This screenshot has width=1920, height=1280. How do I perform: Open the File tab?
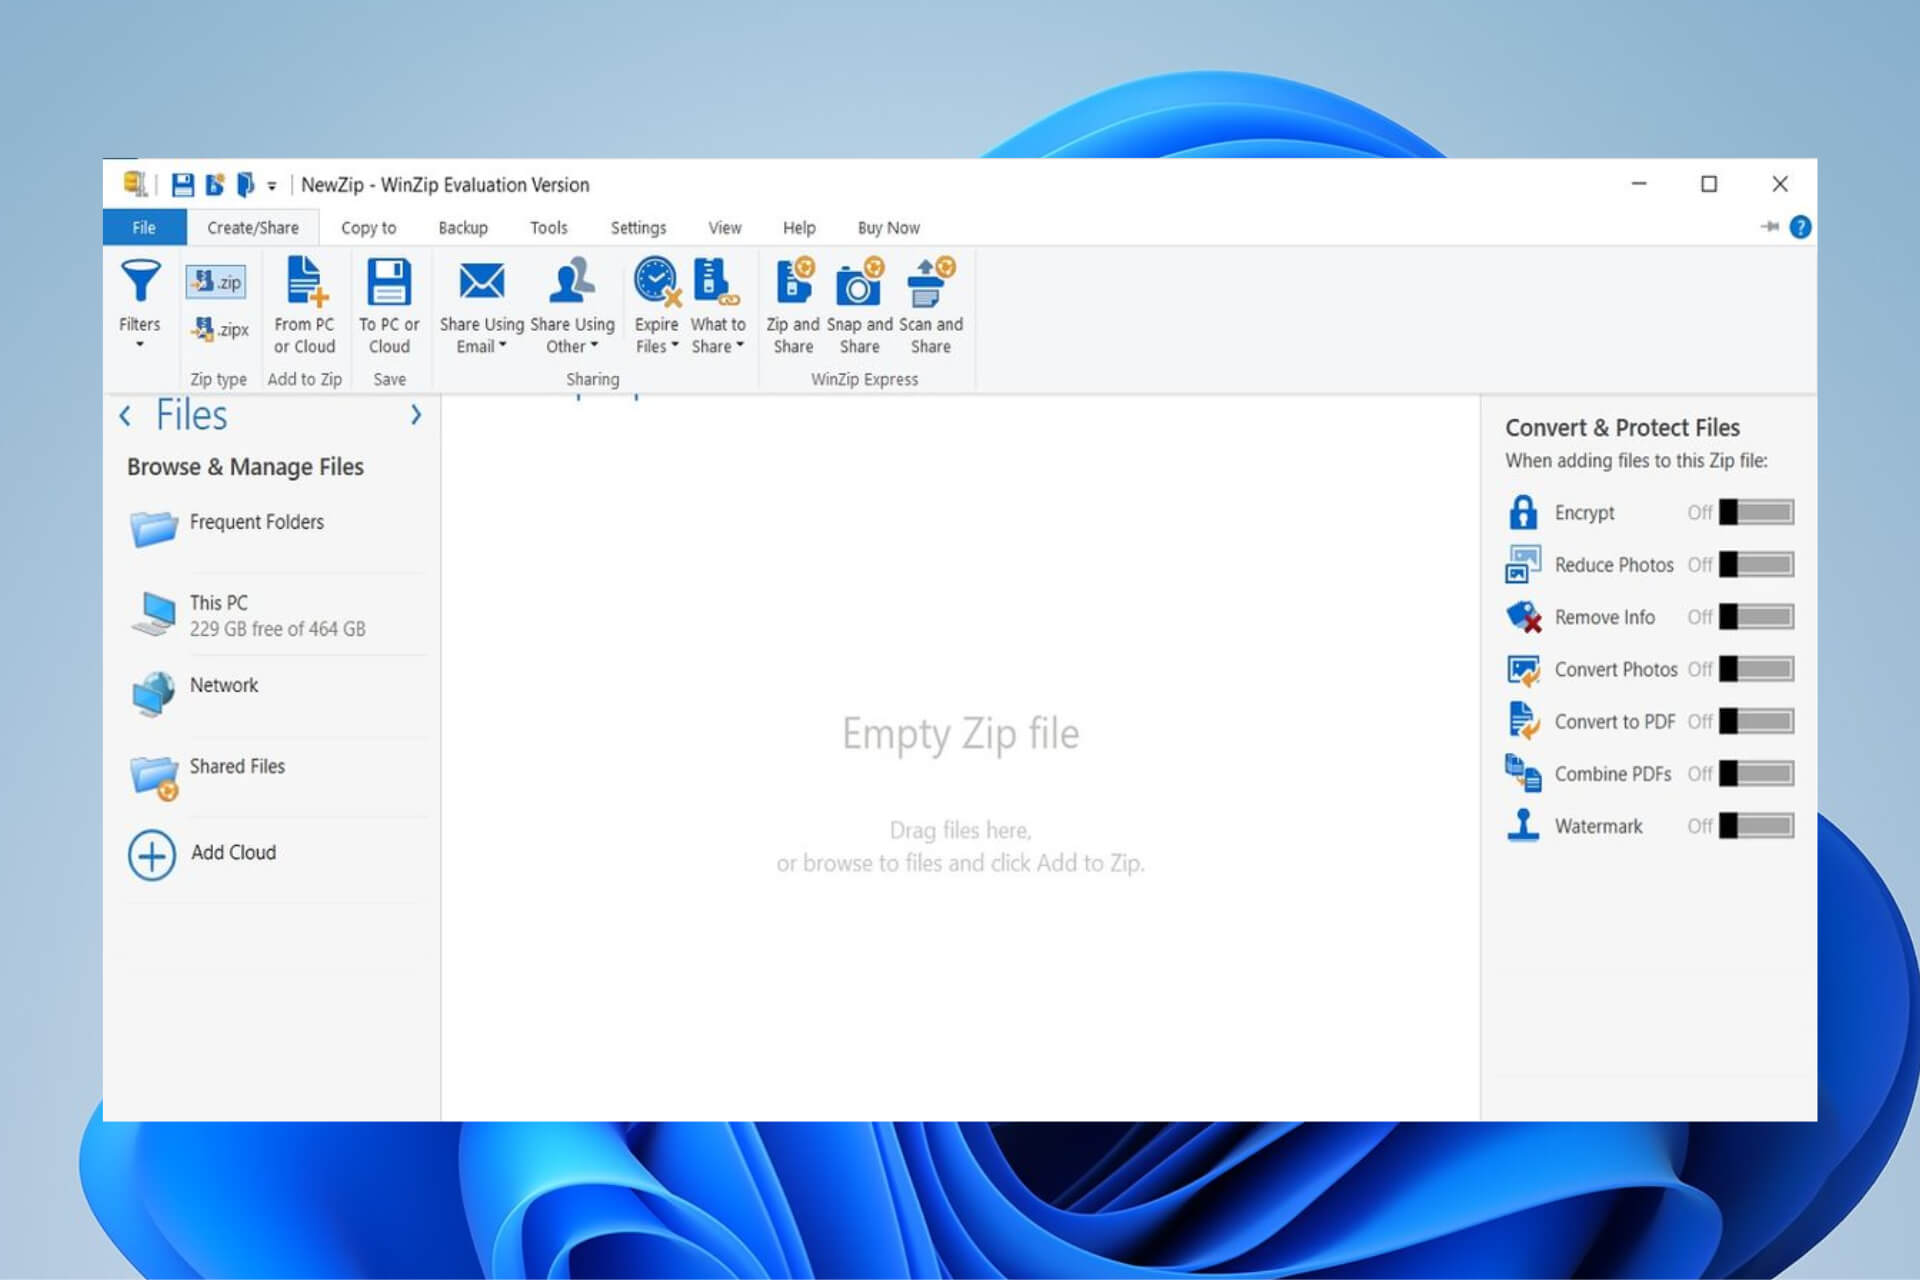pos(144,227)
